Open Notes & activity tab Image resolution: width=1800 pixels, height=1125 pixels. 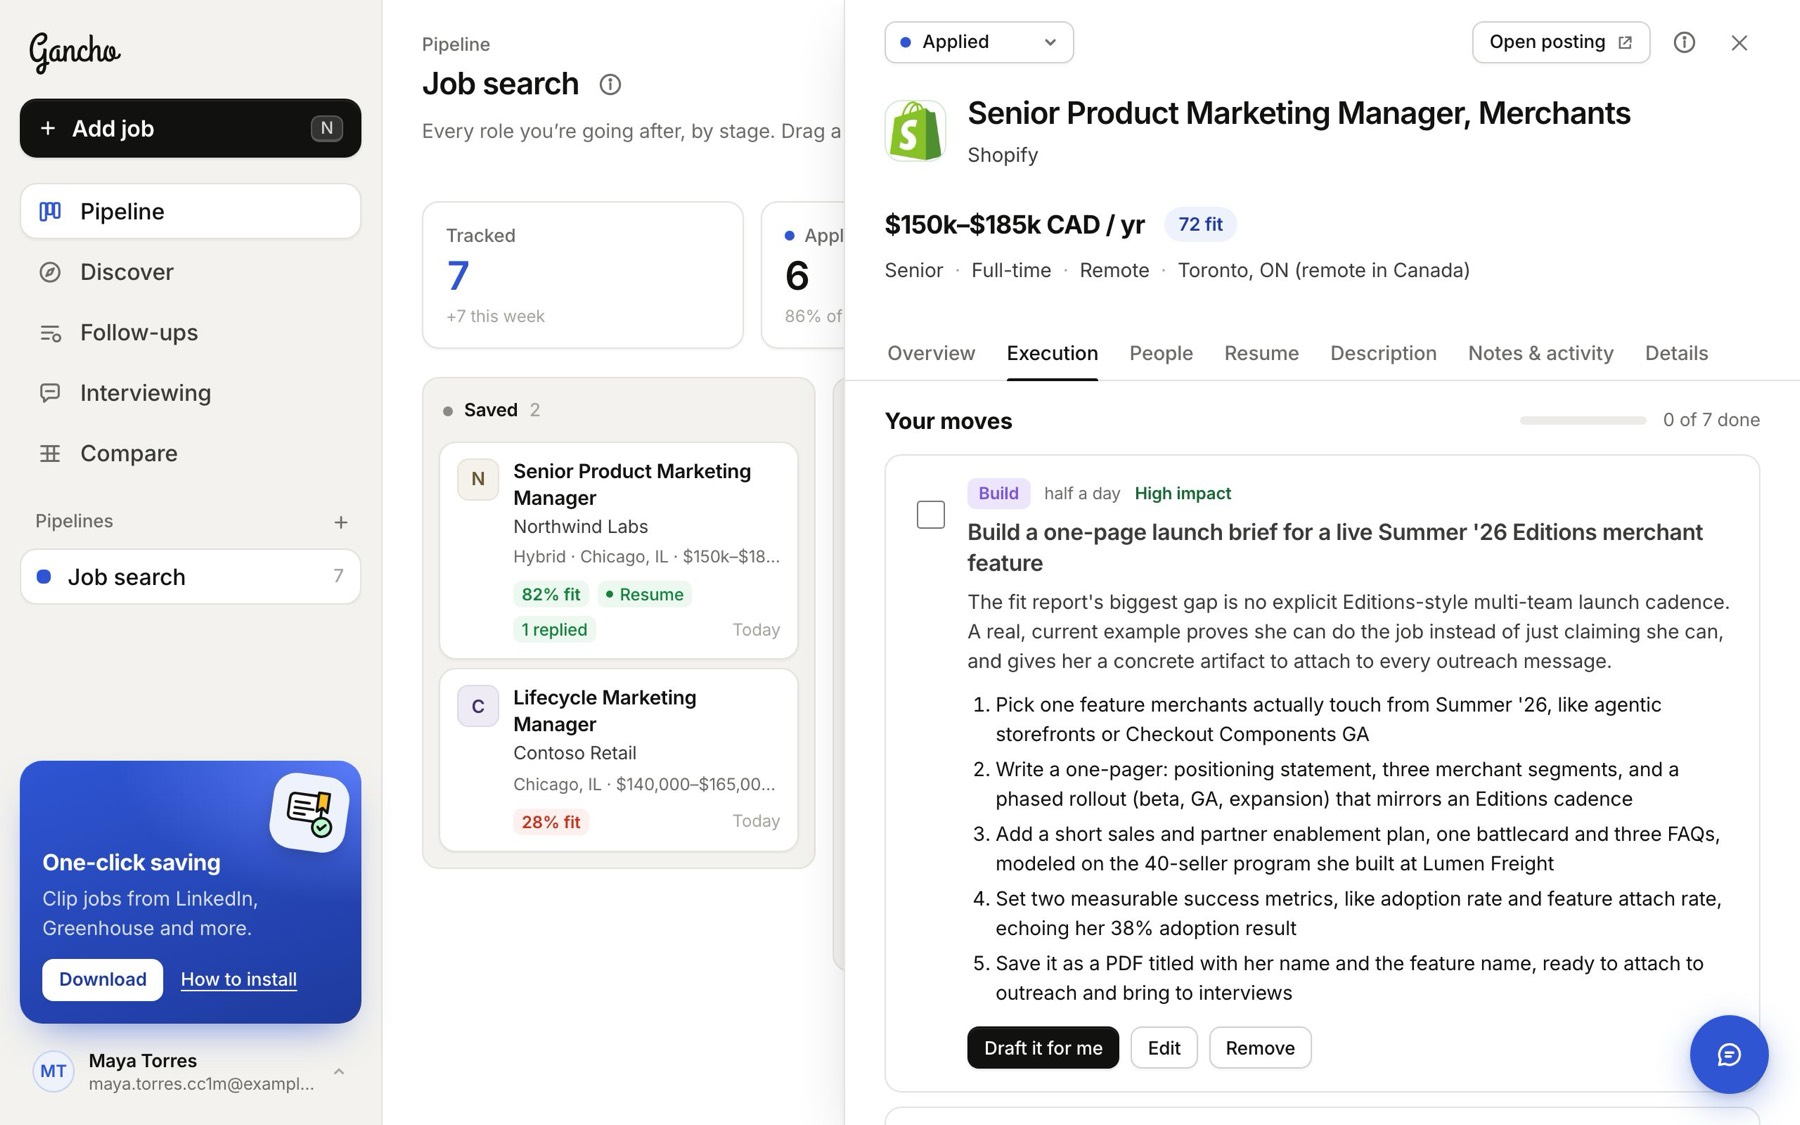coord(1540,353)
